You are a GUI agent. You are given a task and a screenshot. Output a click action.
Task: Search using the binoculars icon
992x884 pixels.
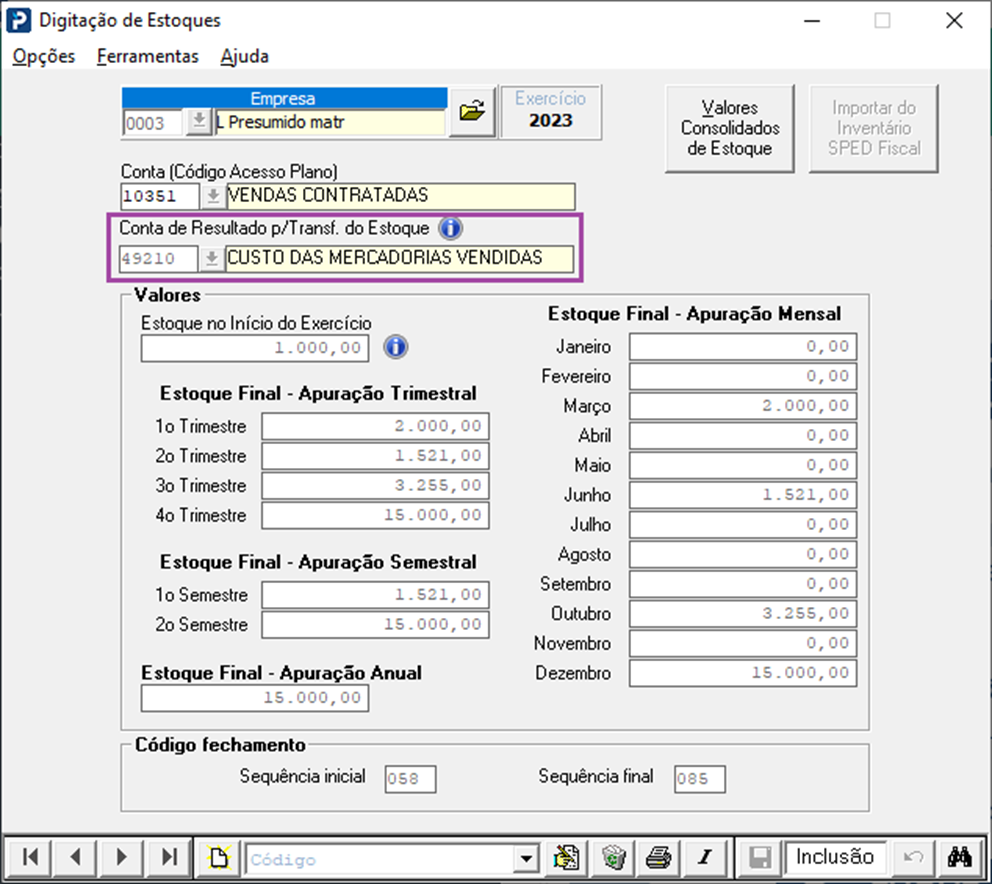pos(960,857)
